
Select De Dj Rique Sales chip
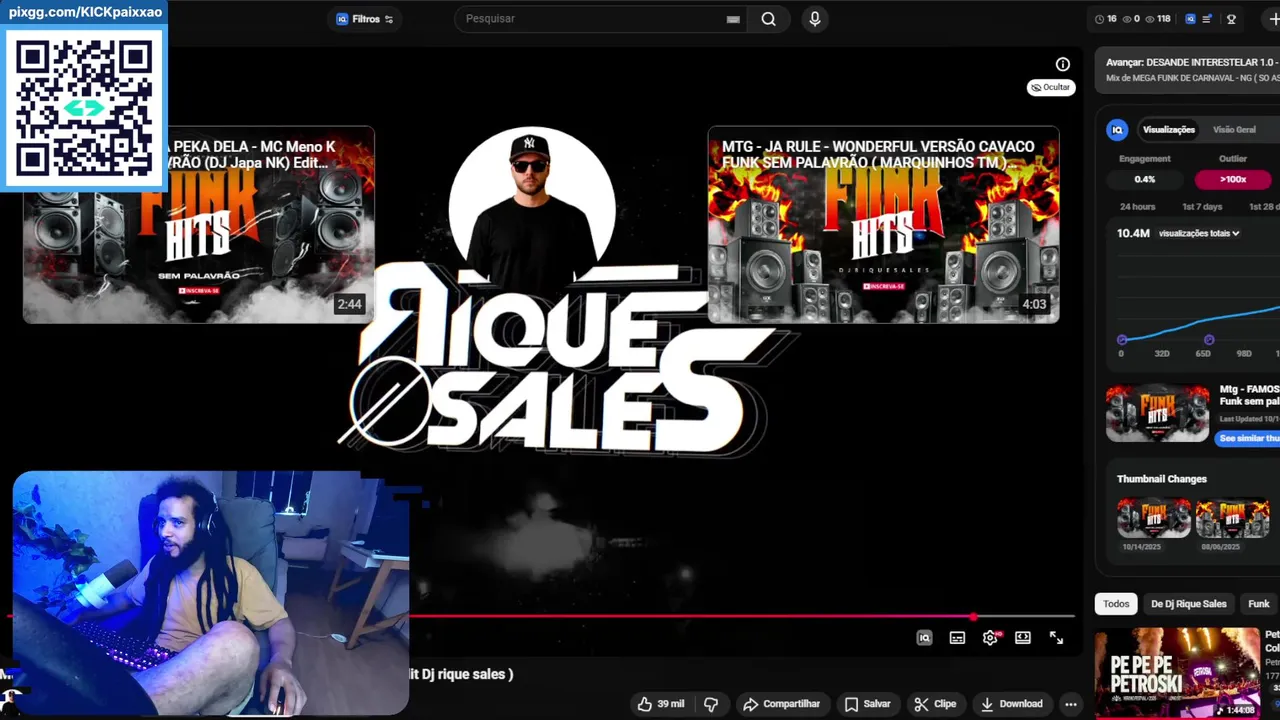pos(1188,604)
